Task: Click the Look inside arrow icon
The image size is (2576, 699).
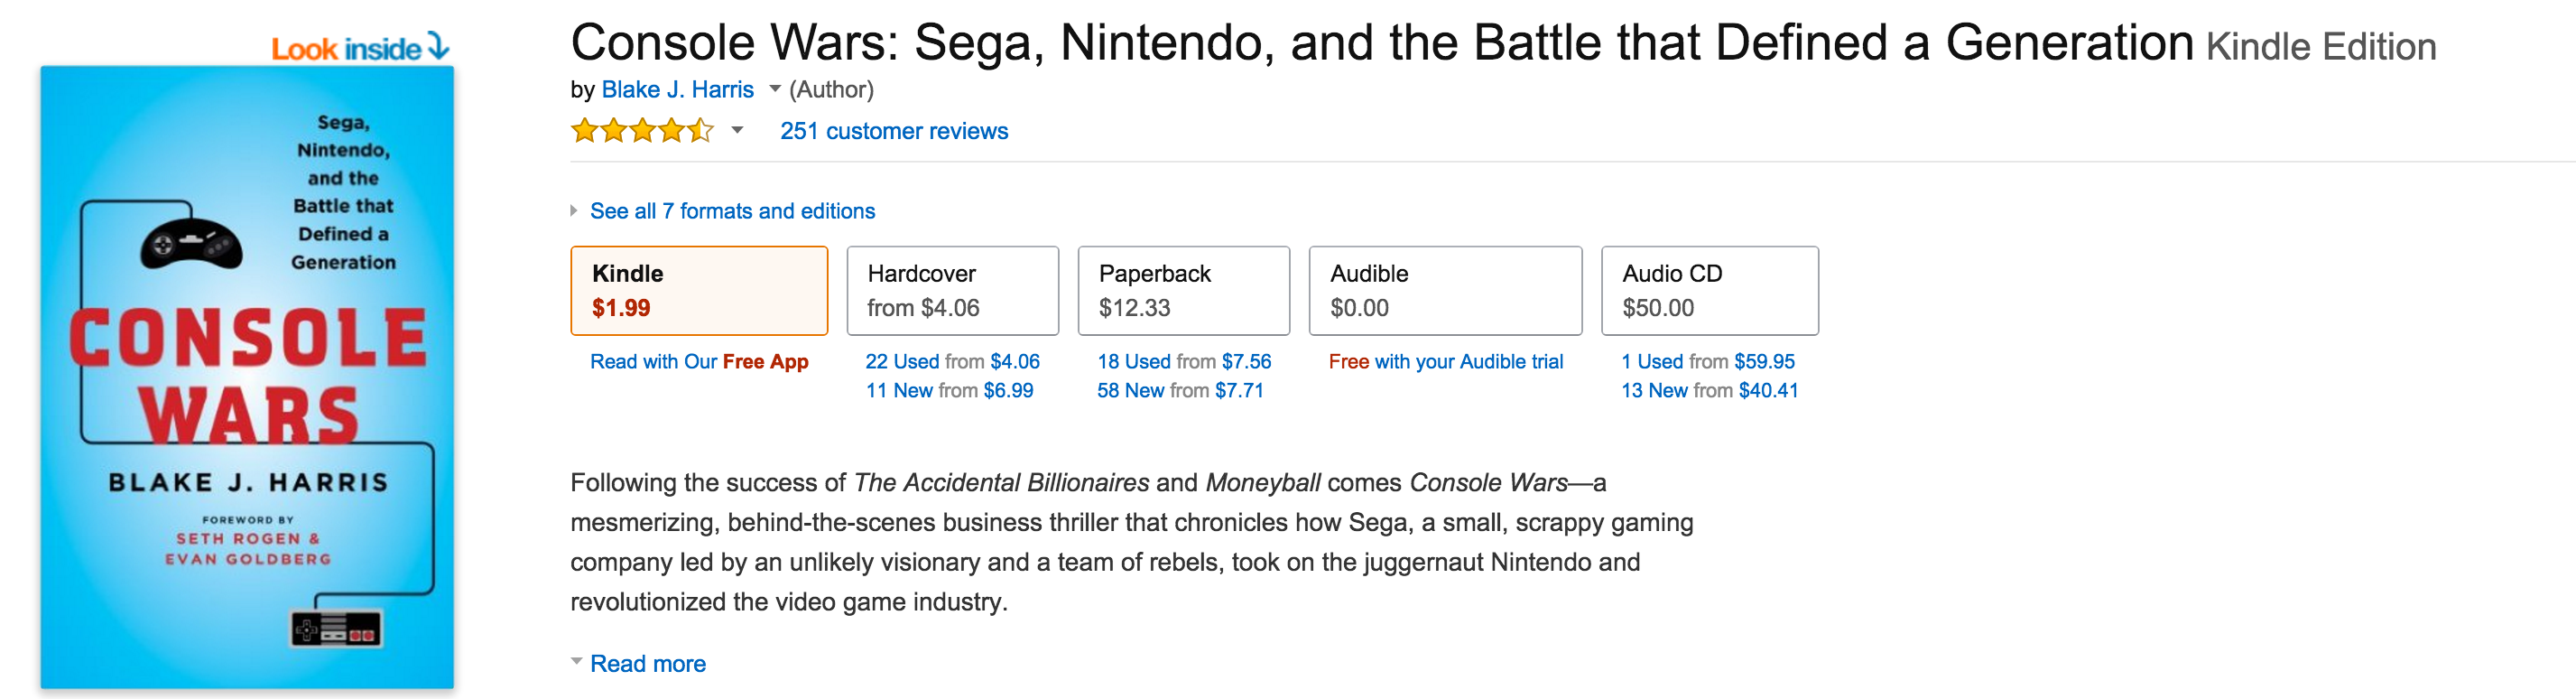Action: [437, 46]
